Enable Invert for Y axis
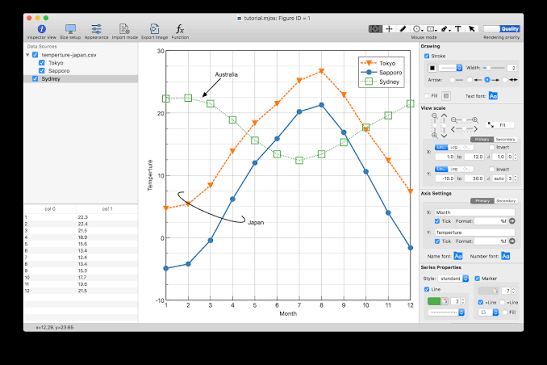This screenshot has width=547, height=365. point(492,169)
